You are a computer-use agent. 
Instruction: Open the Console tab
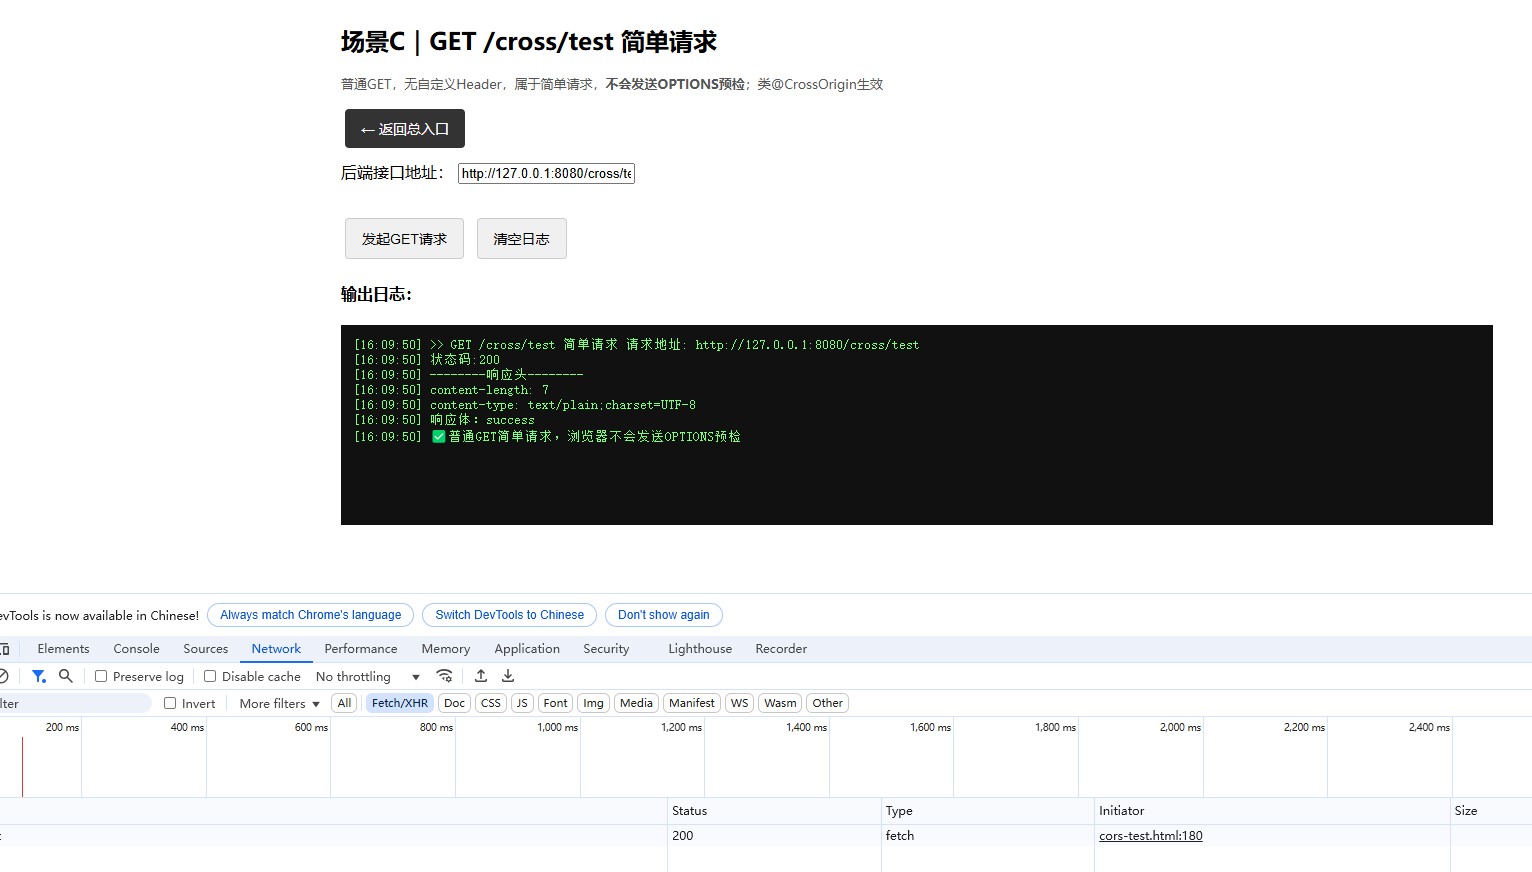coord(136,649)
